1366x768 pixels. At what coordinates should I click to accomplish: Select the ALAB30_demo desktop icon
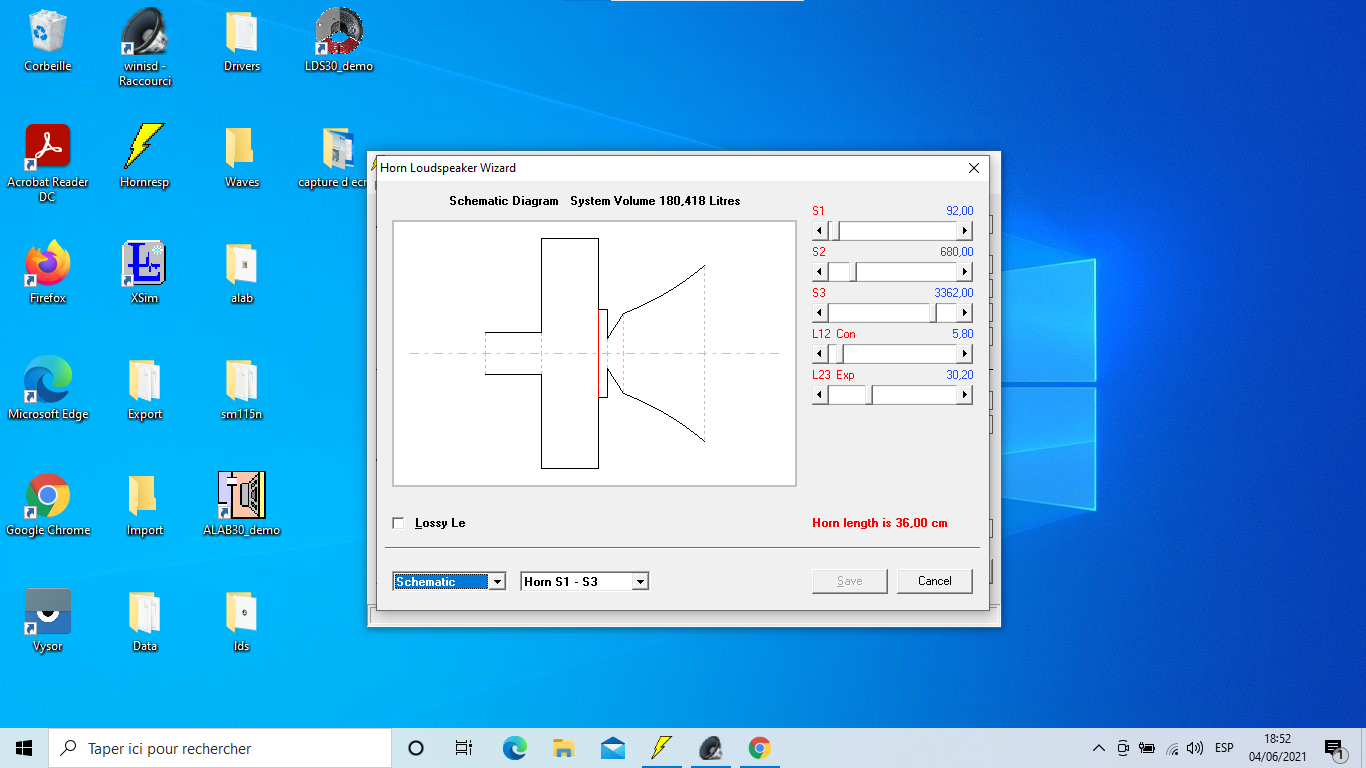[242, 503]
